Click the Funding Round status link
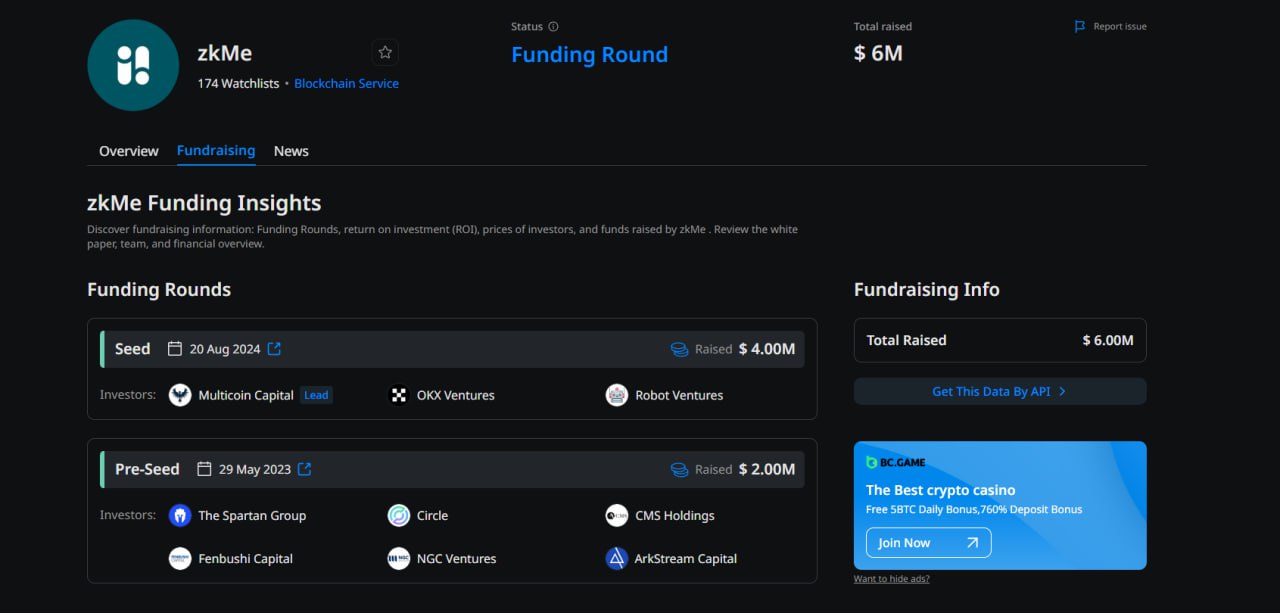The image size is (1280, 613). [589, 55]
